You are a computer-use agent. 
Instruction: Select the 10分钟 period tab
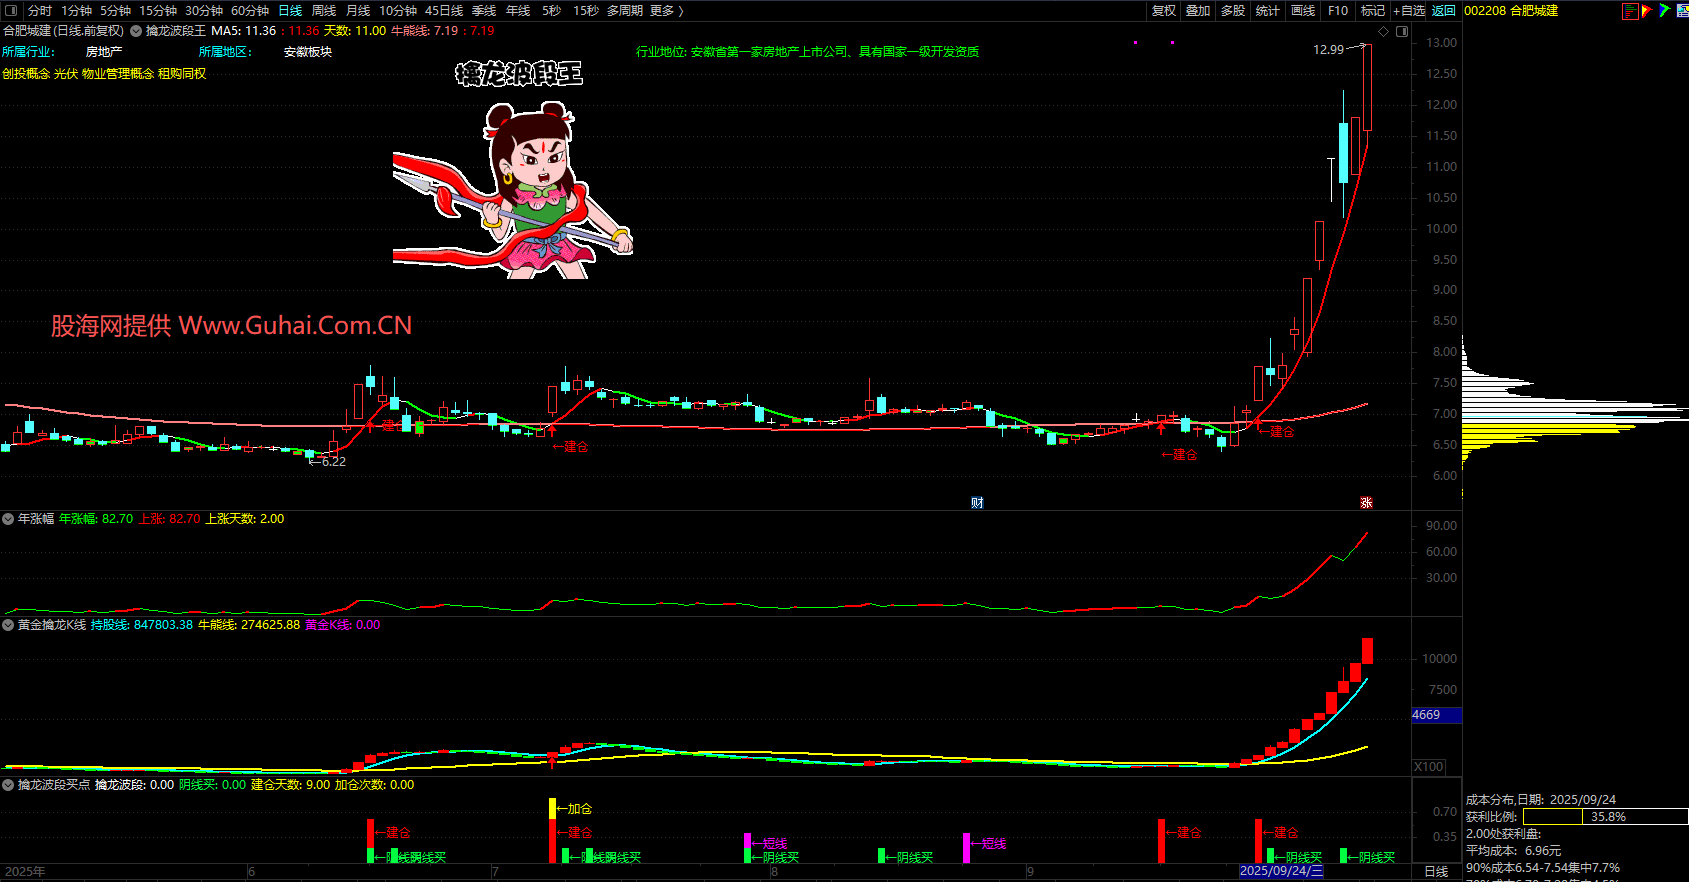398,11
